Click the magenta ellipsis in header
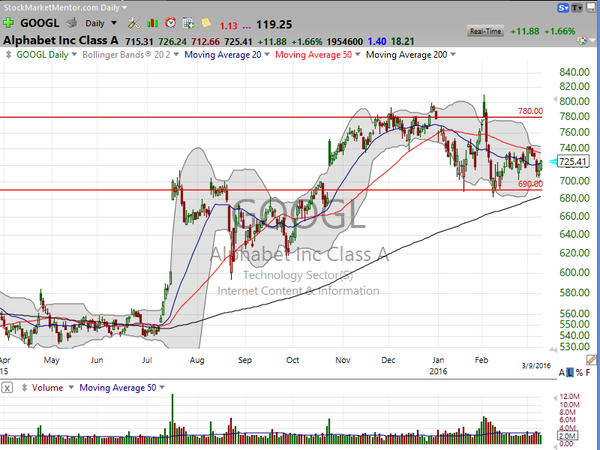Image resolution: width=600 pixels, height=450 pixels. tap(246, 27)
